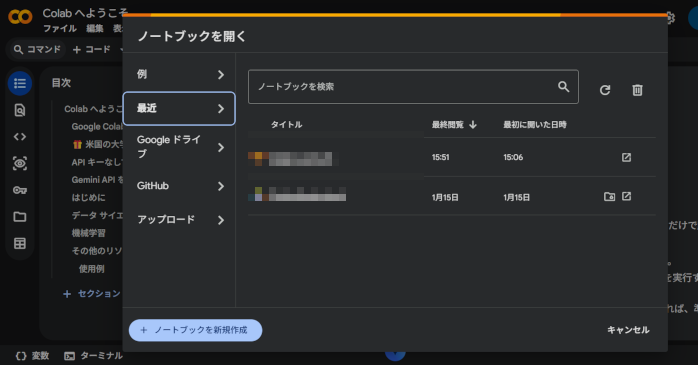Click the + コード button
698x365 pixels.
pos(92,49)
